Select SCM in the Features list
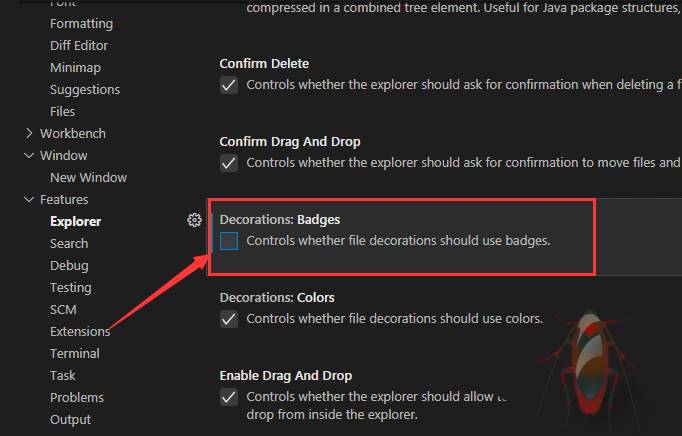The width and height of the screenshot is (682, 436). [63, 309]
